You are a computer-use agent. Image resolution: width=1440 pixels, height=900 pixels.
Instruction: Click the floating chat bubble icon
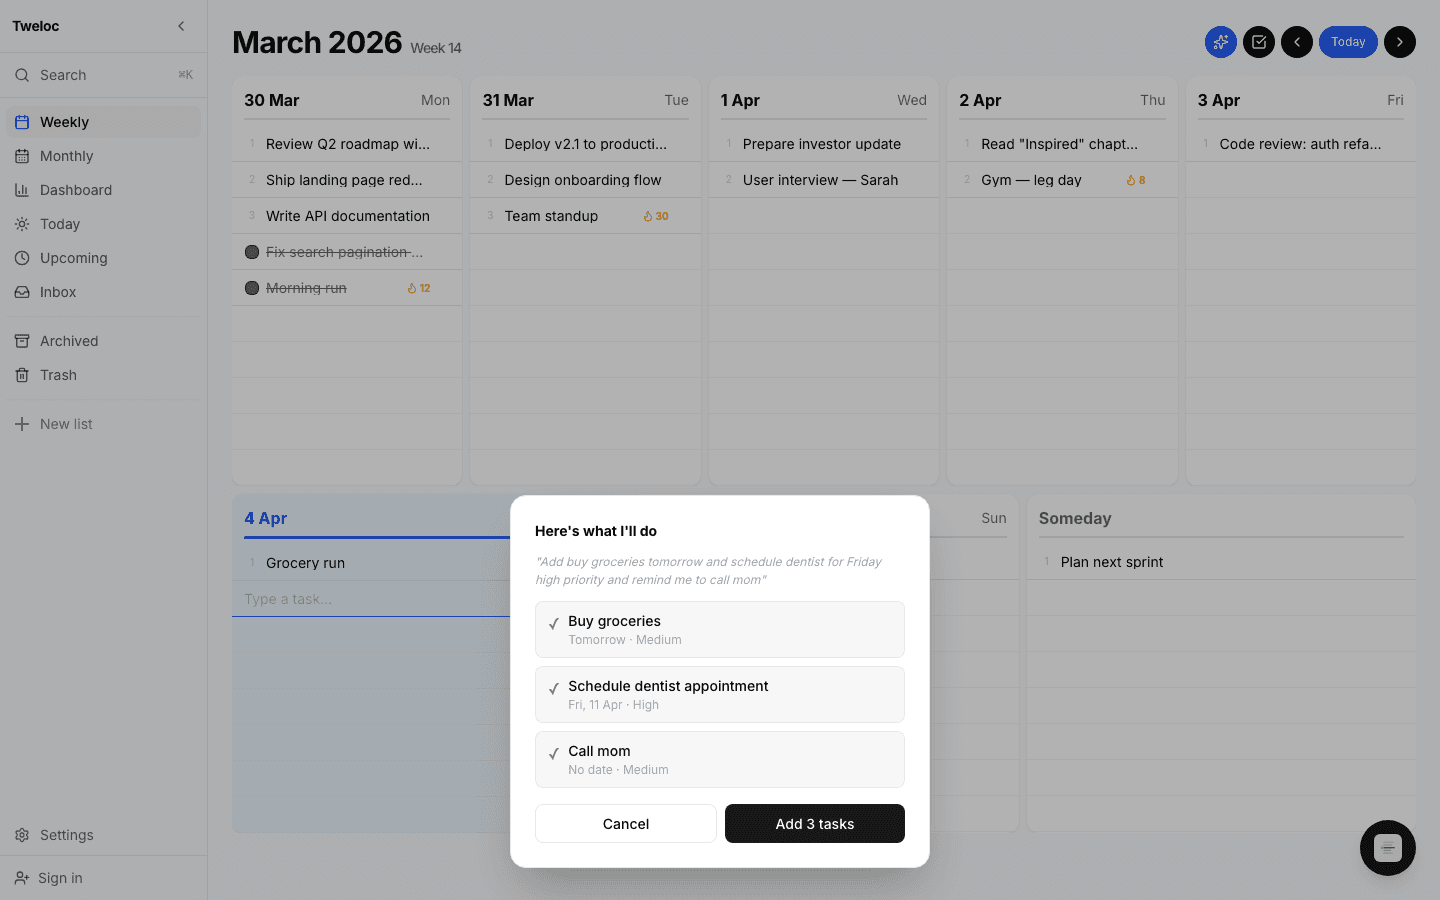click(1387, 848)
